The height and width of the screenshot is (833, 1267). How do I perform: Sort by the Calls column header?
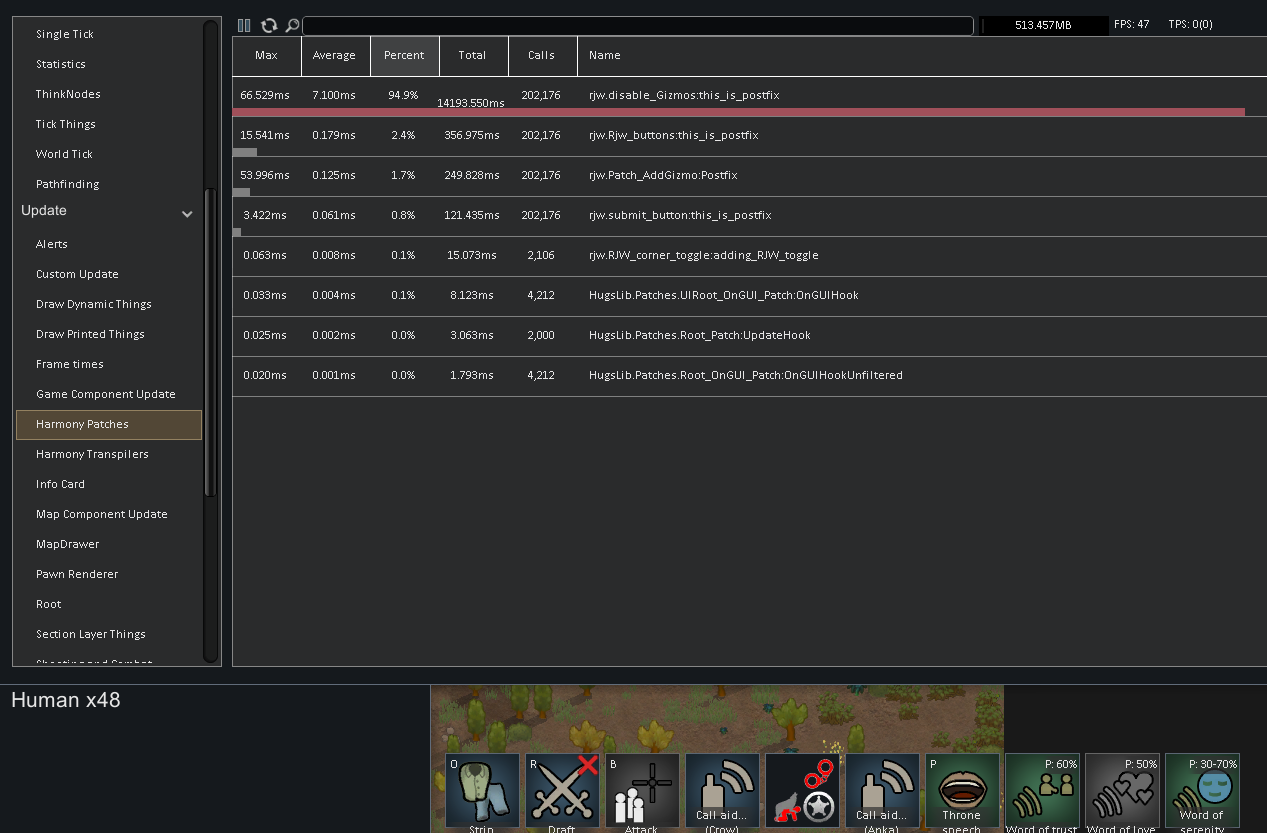[542, 56]
